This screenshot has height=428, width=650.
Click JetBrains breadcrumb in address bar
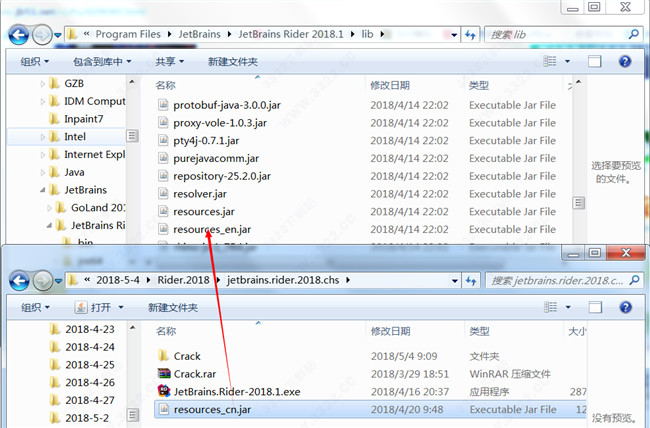tap(199, 34)
